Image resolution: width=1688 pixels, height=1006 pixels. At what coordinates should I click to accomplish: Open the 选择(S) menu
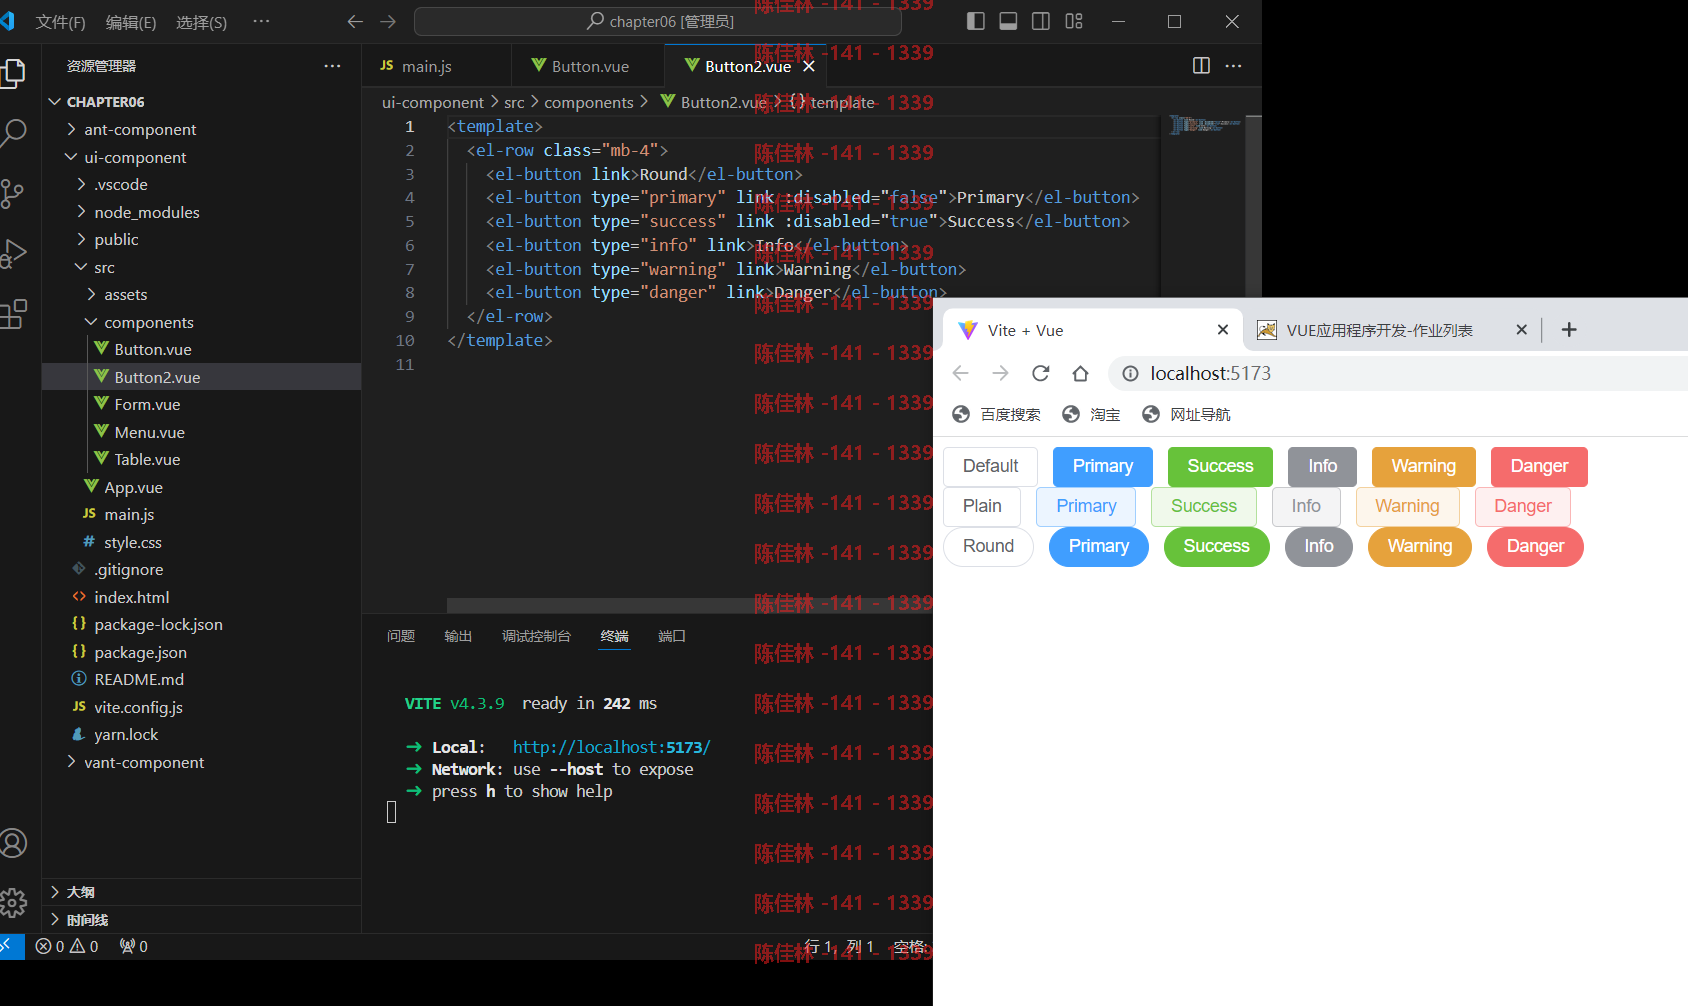tap(201, 22)
